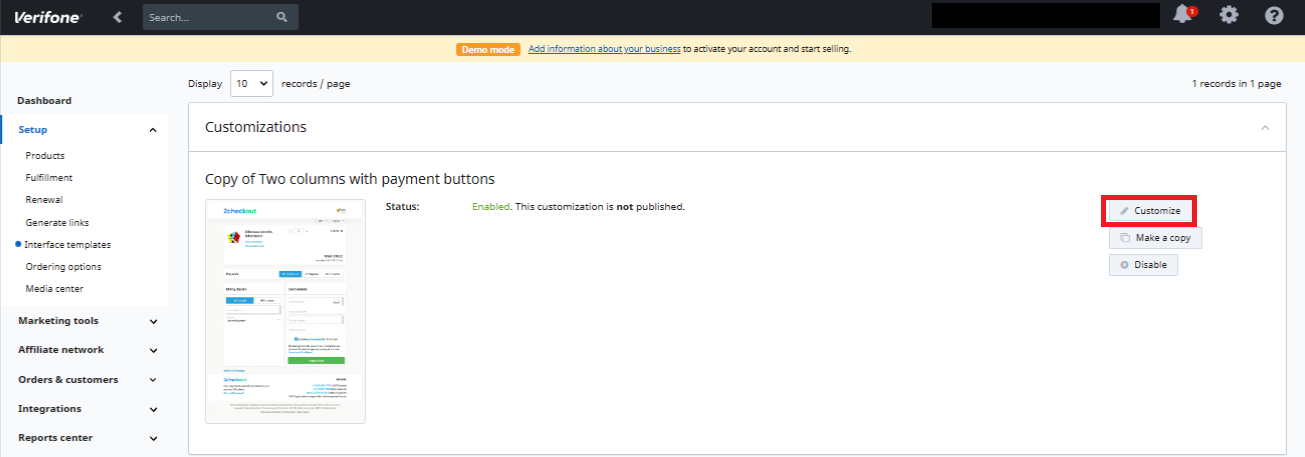Click the Customizations panel heading
Viewport: 1305px width, 457px height.
[256, 127]
